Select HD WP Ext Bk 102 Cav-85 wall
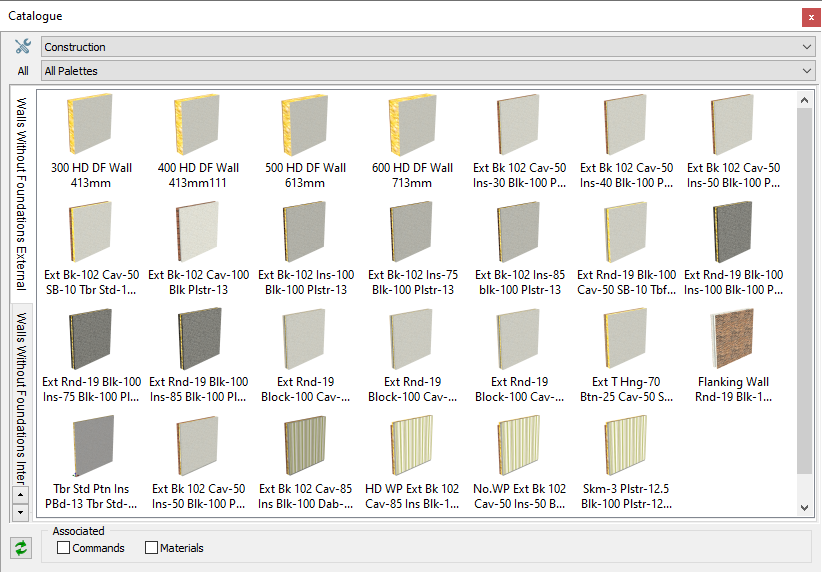Image resolution: width=822 pixels, height=573 pixels. coord(412,462)
